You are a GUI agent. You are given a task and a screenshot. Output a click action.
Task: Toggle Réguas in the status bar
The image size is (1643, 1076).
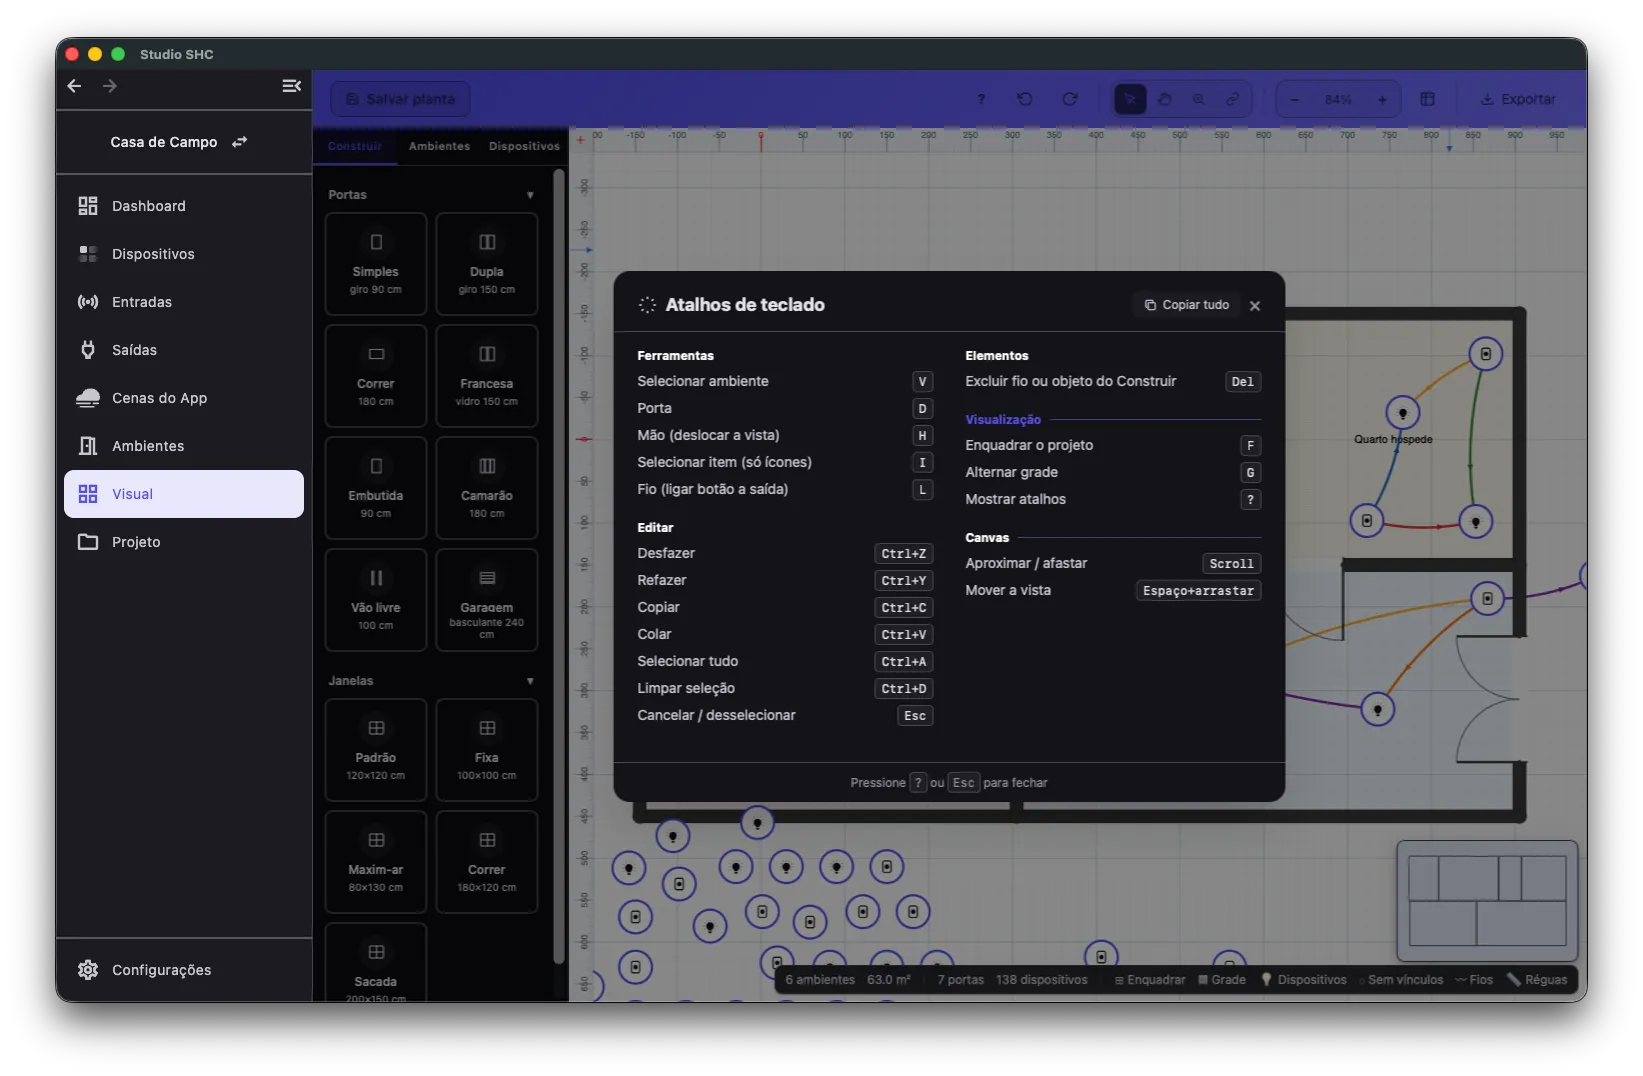(1537, 980)
